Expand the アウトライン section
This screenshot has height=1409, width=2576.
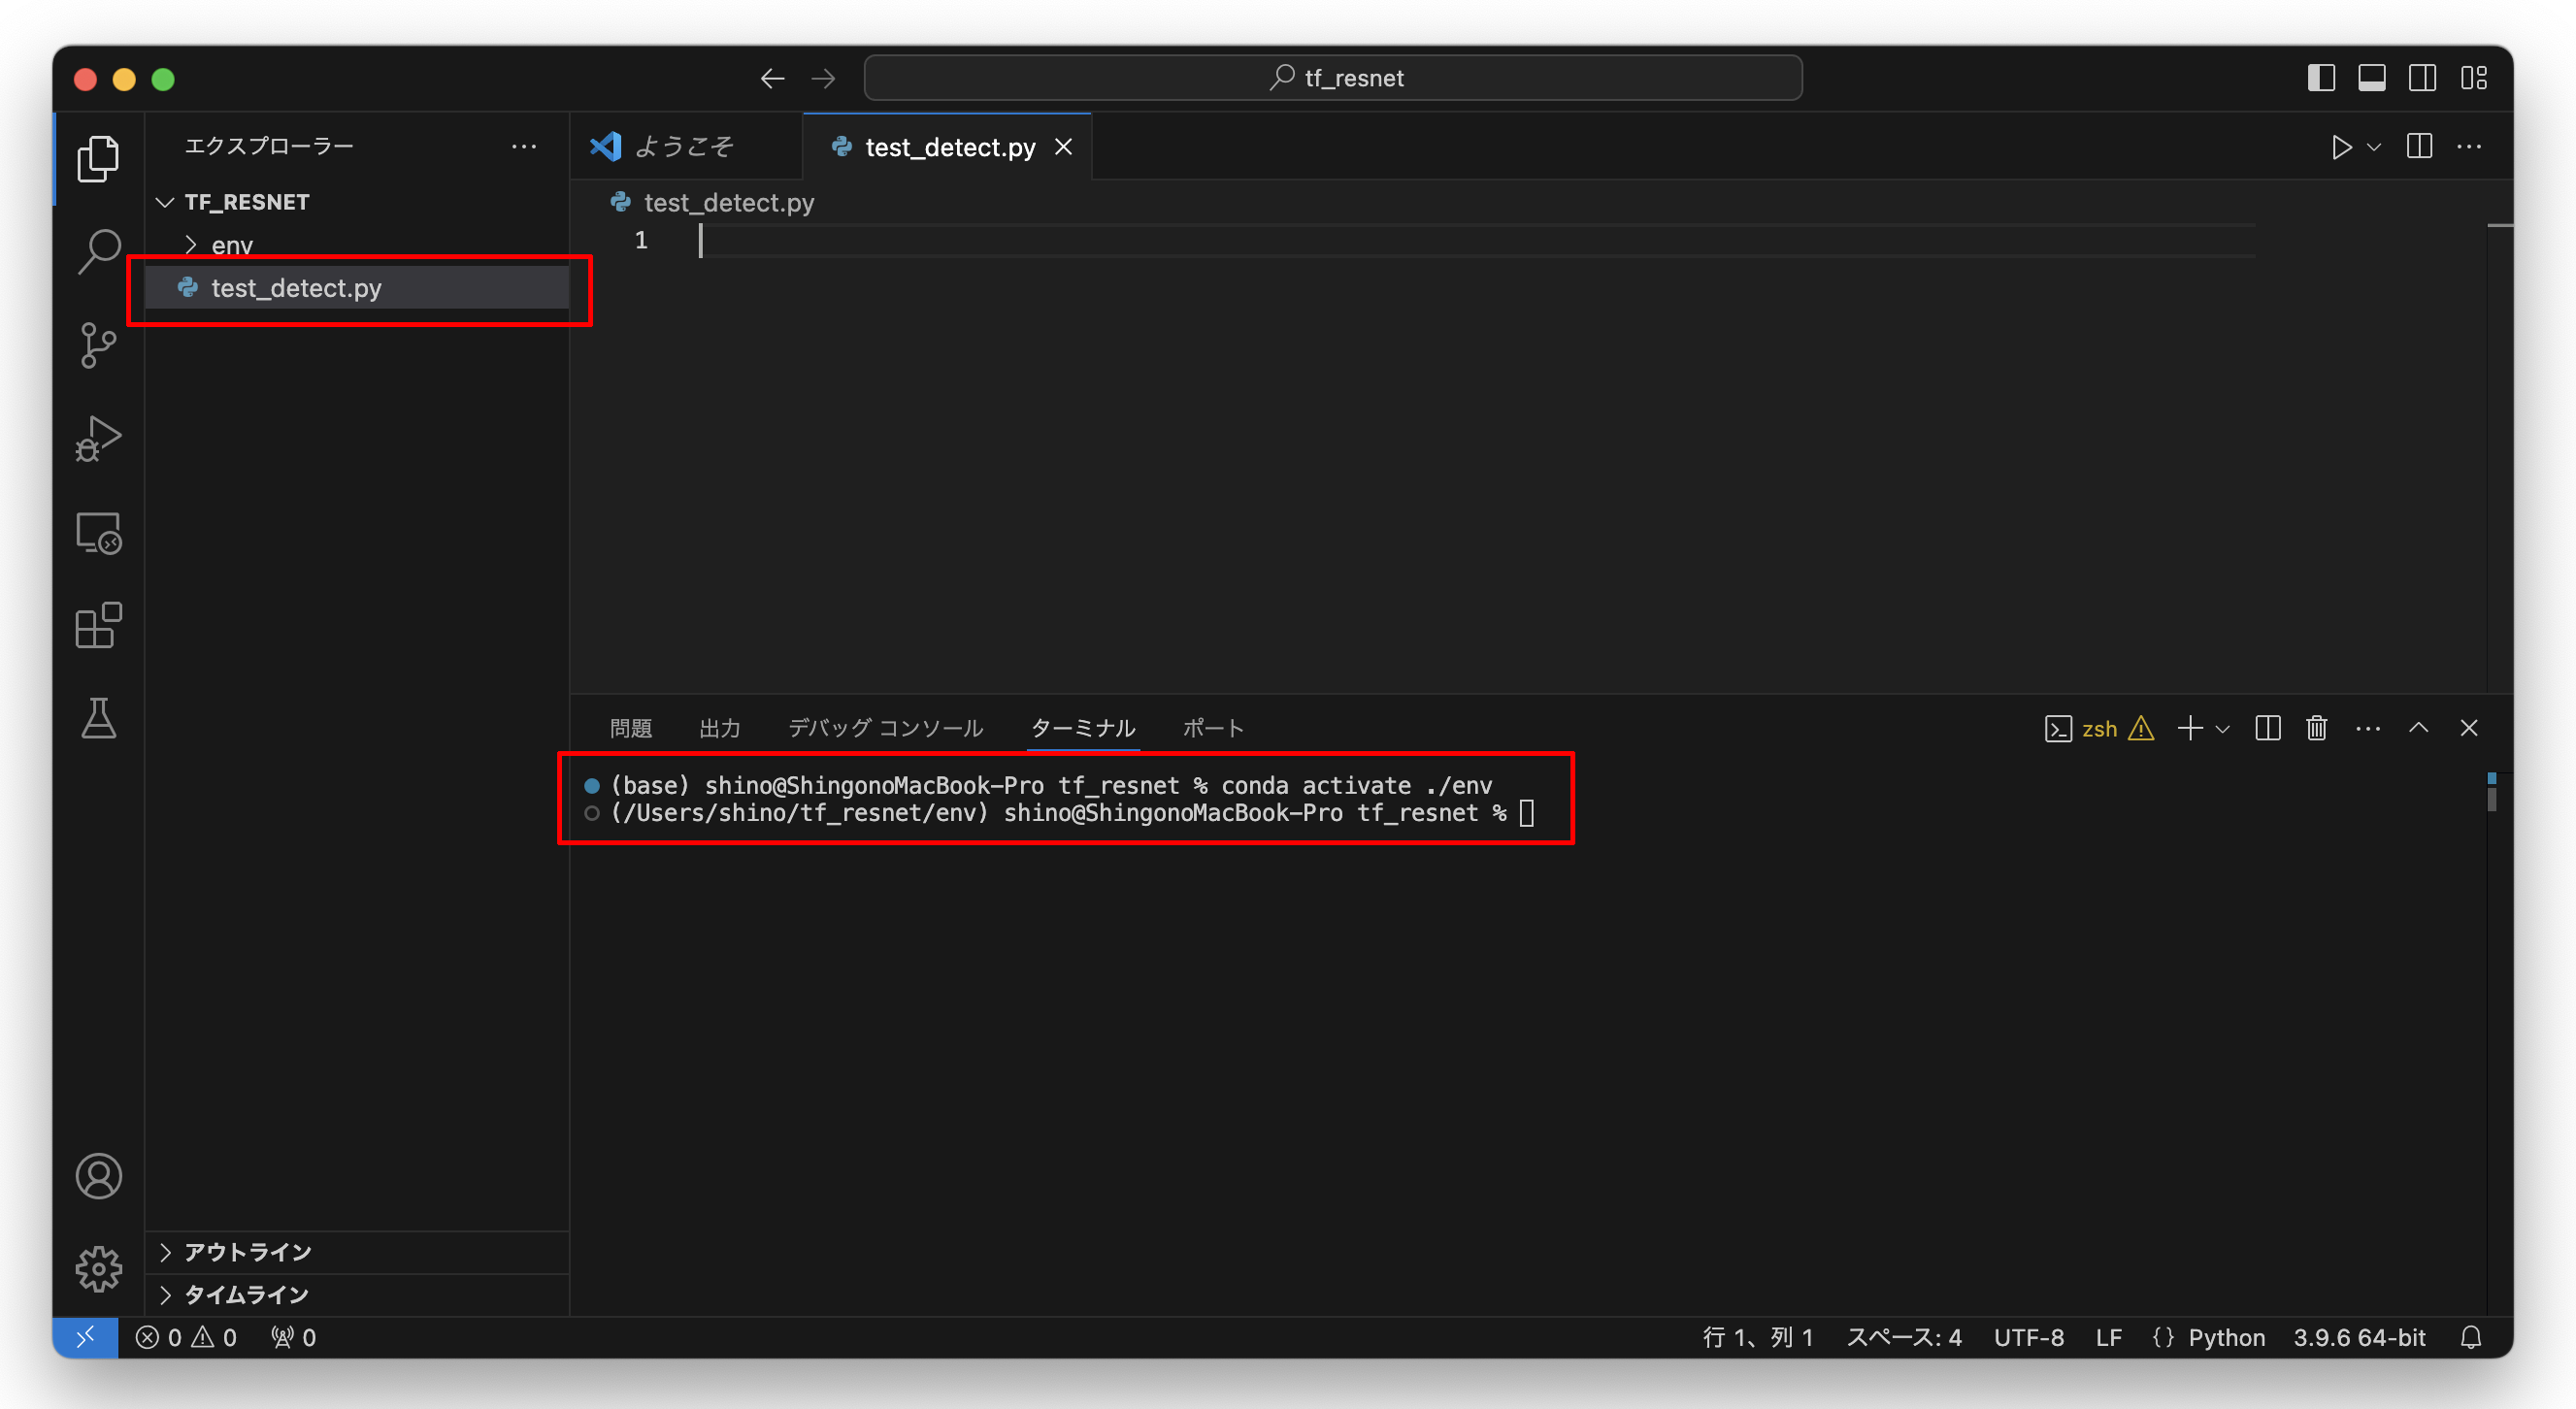247,1252
